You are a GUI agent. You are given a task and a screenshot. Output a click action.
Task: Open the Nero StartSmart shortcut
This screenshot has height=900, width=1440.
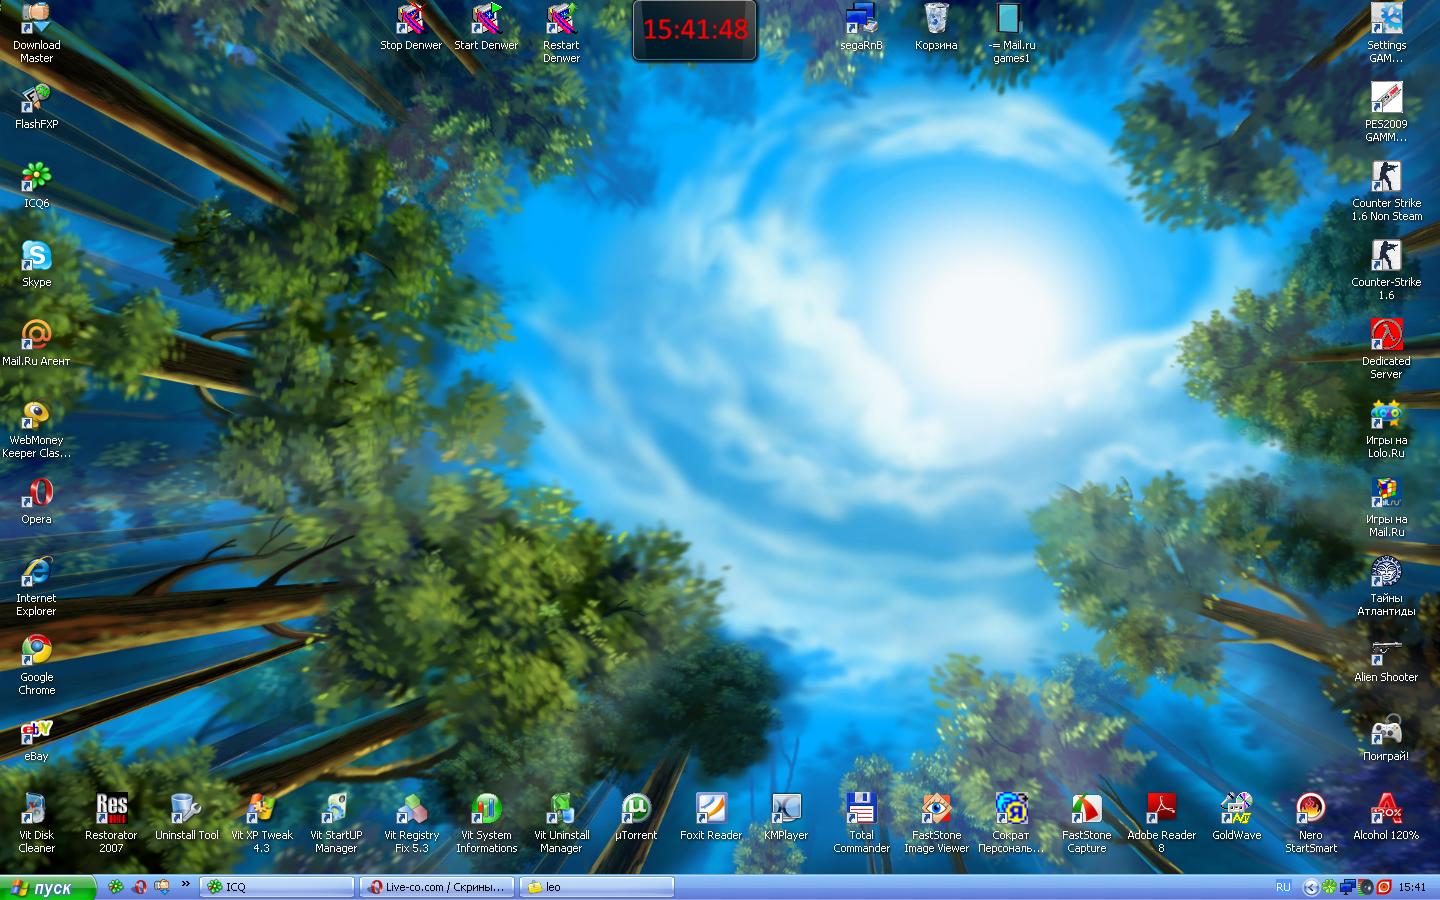pyautogui.click(x=1310, y=809)
